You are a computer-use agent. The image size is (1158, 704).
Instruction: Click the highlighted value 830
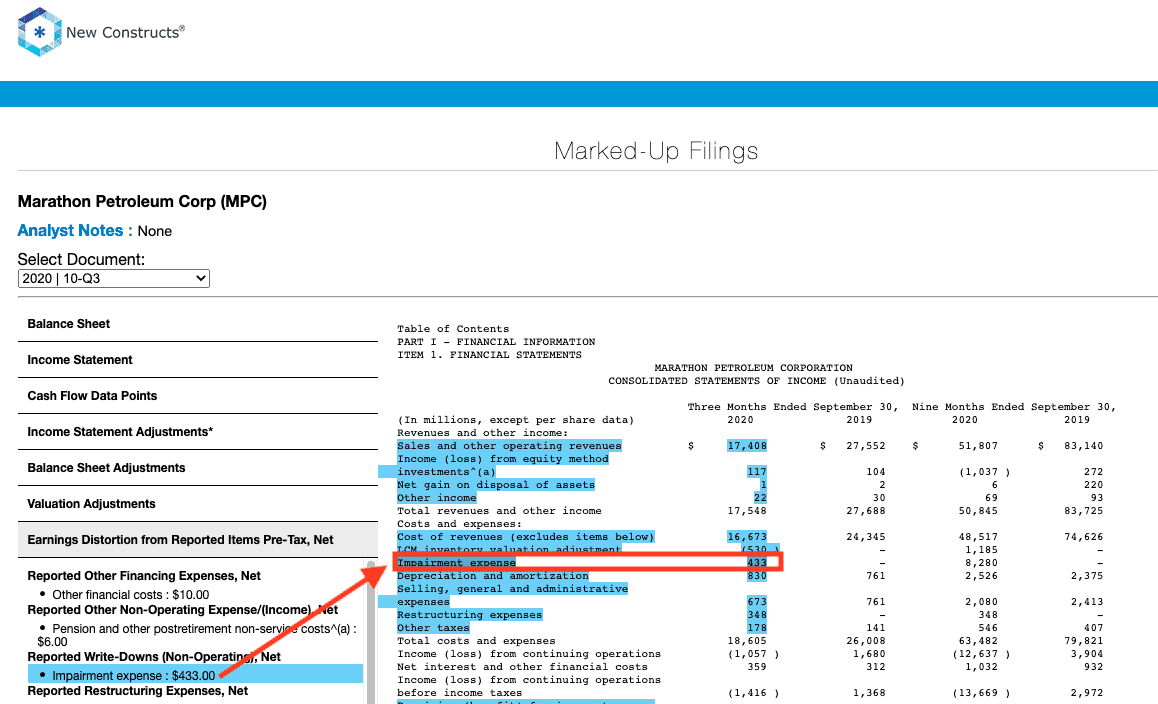click(757, 575)
